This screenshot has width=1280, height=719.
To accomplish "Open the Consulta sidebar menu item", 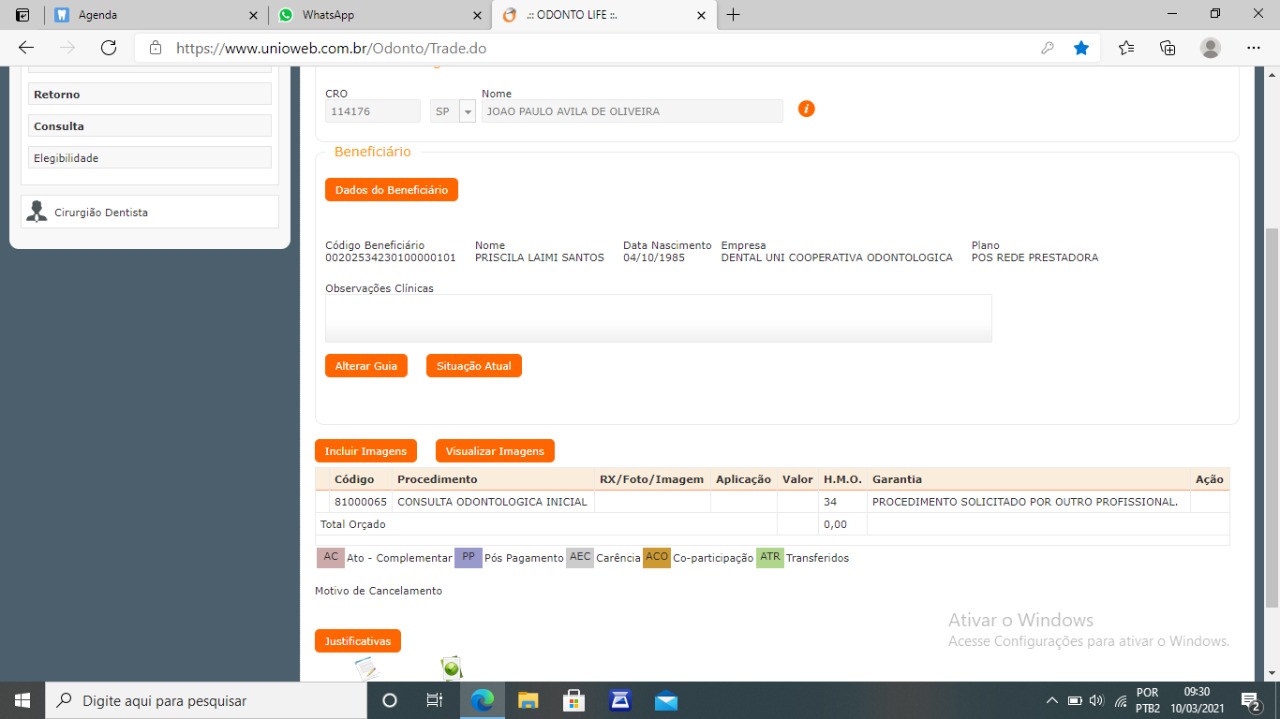I will [150, 126].
